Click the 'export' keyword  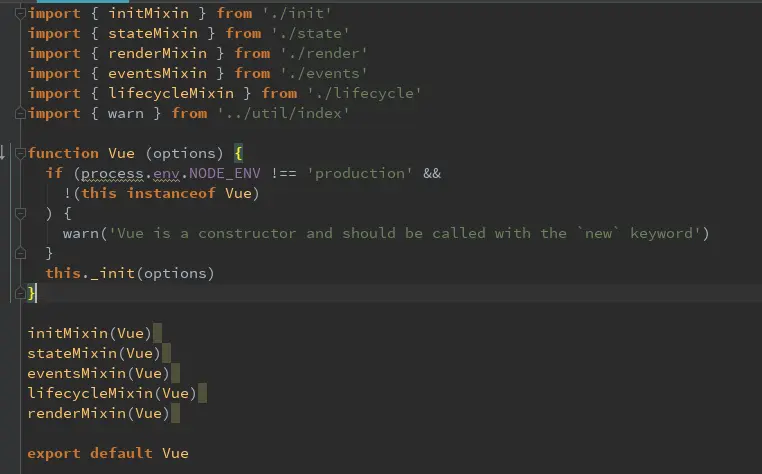tap(54, 453)
